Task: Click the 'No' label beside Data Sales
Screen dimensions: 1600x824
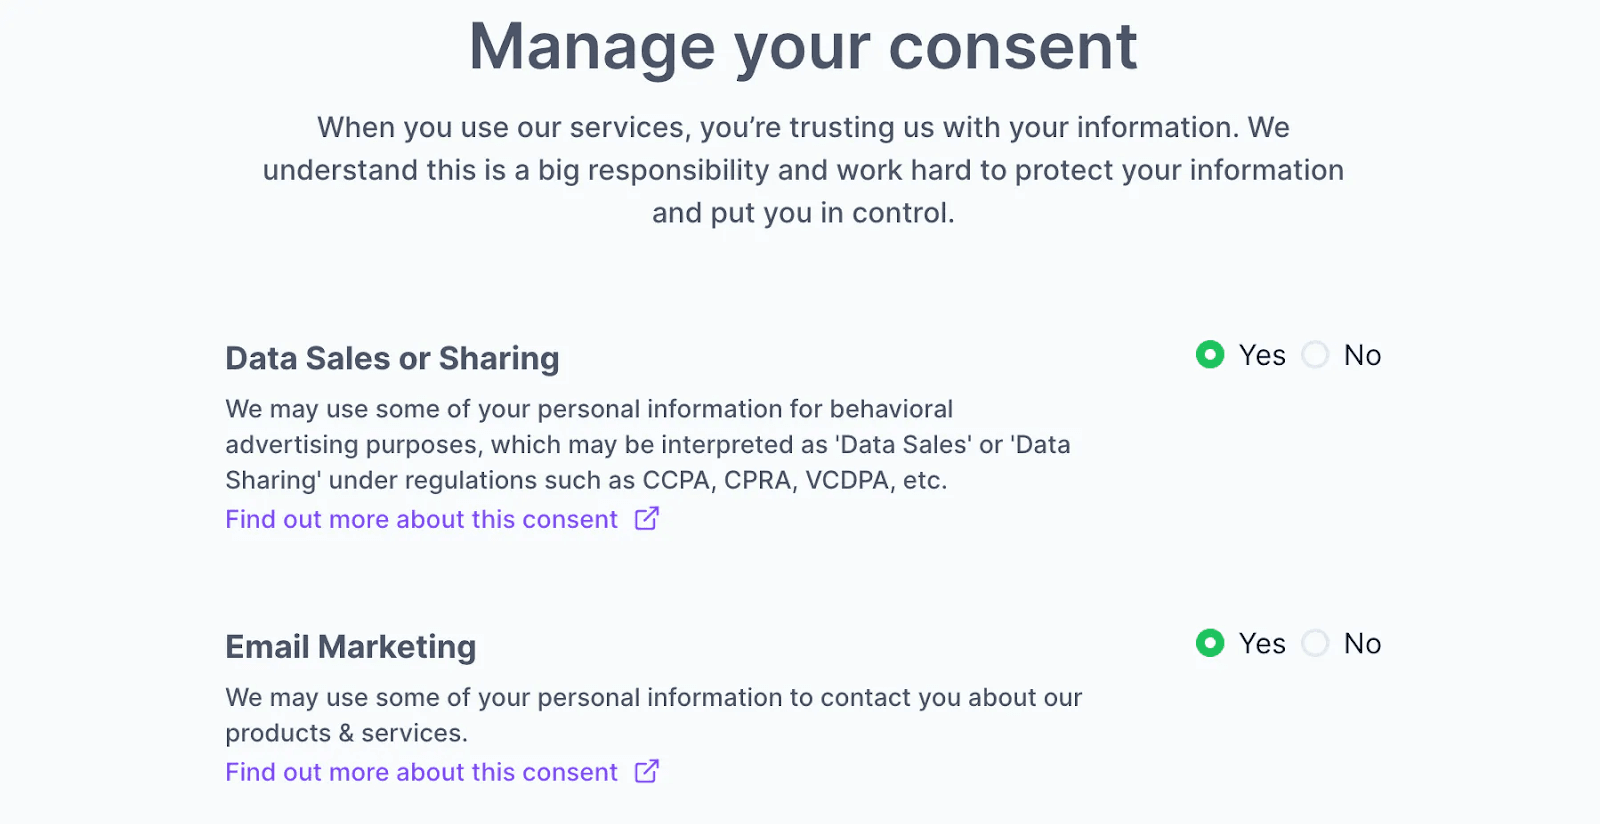Action: point(1362,355)
